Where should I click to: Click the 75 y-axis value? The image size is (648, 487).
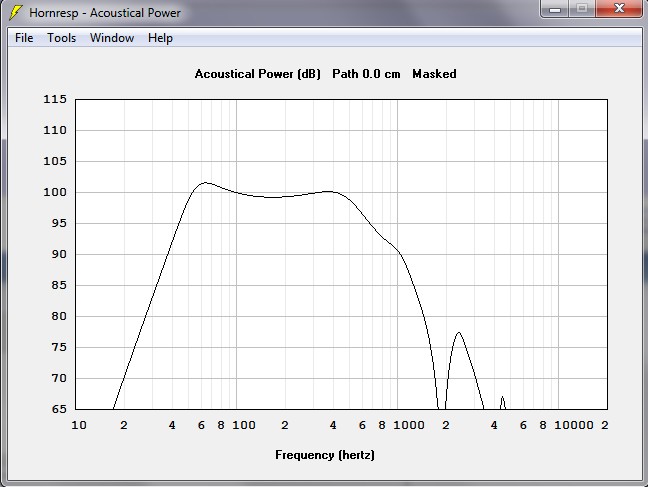pyautogui.click(x=59, y=347)
